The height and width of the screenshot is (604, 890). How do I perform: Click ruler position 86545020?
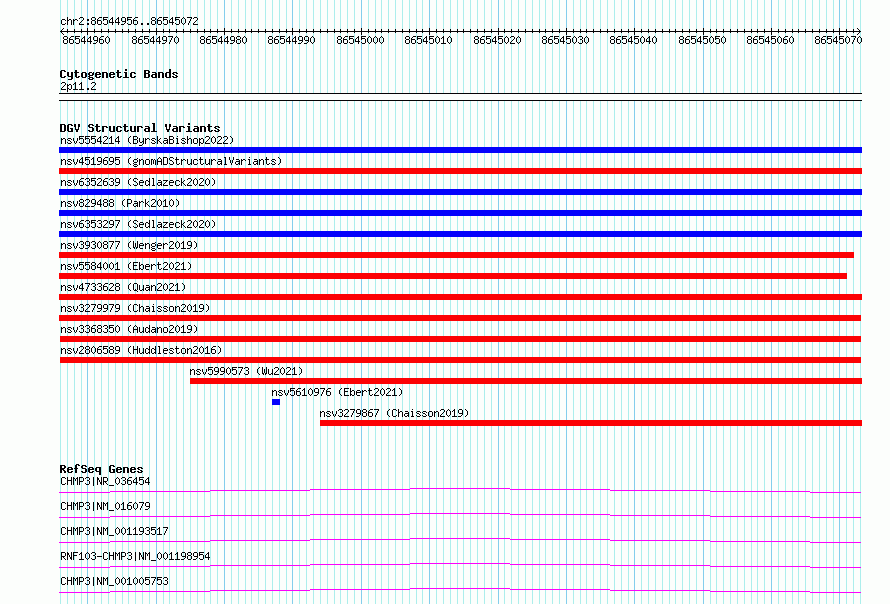[497, 40]
